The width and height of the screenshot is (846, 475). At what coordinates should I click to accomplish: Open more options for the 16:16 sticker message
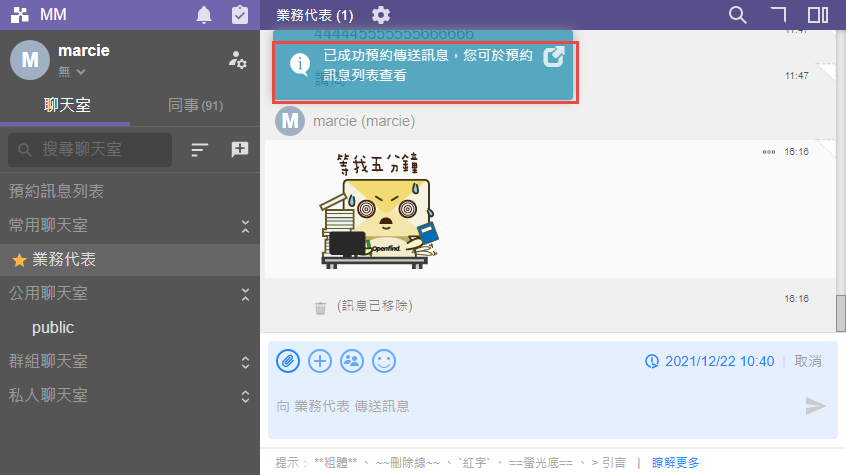pyautogui.click(x=769, y=152)
